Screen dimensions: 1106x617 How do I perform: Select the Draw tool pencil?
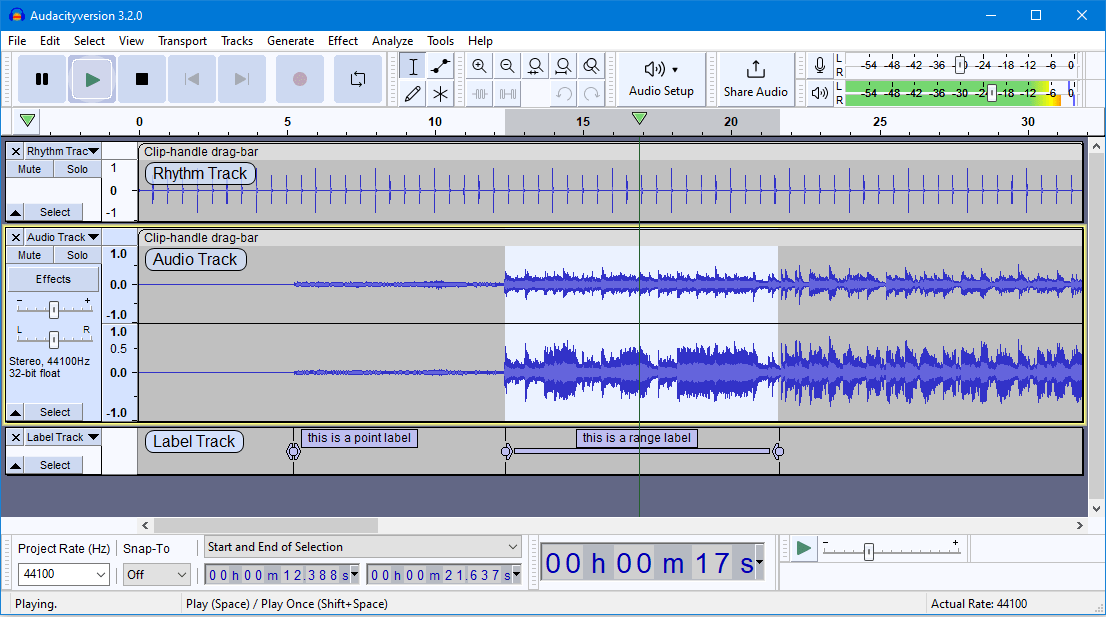coord(412,92)
